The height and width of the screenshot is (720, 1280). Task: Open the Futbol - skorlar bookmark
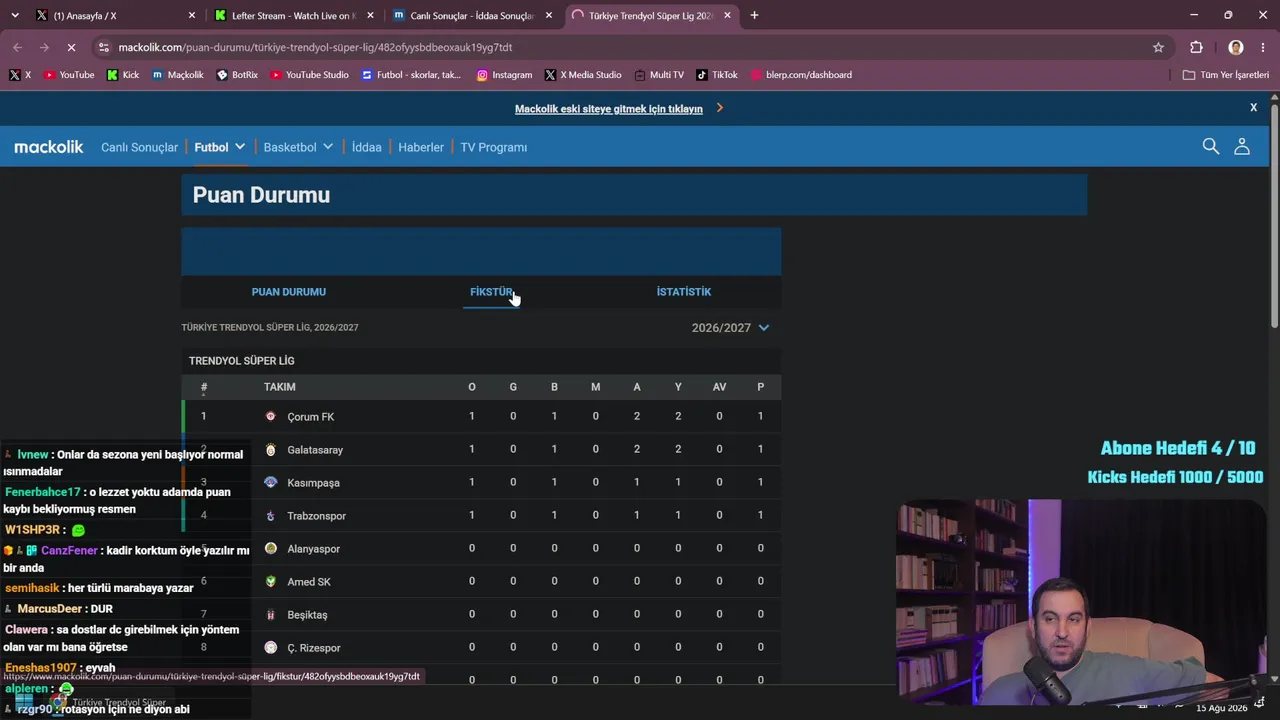[x=411, y=75]
